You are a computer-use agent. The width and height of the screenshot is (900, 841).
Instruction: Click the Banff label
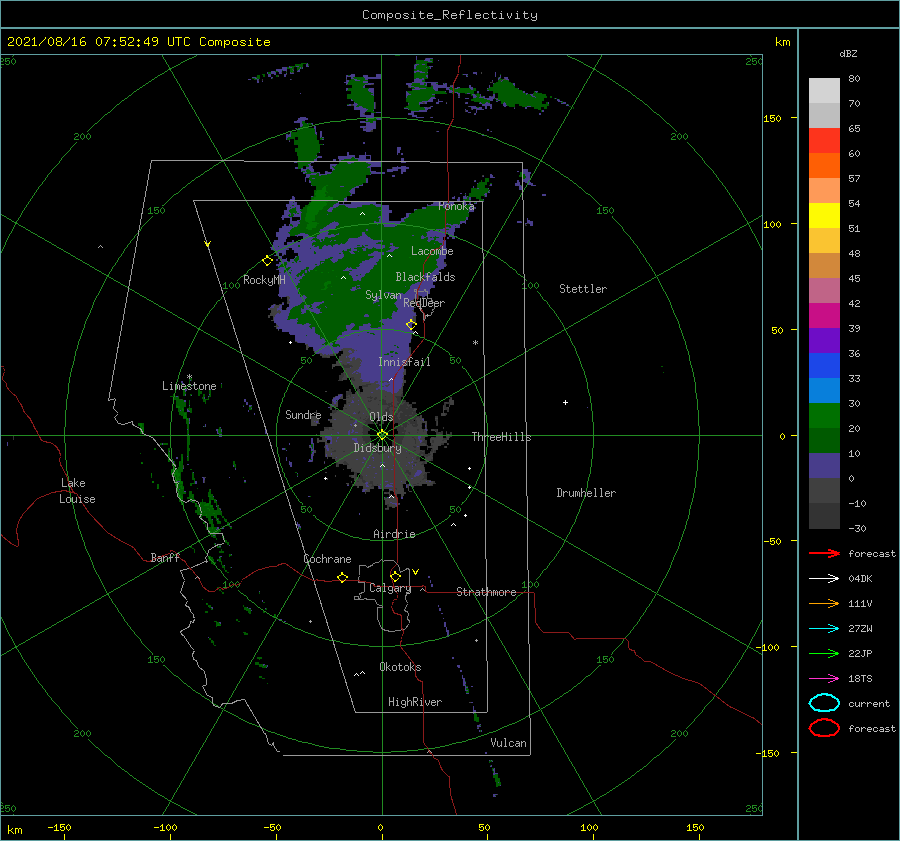165,557
